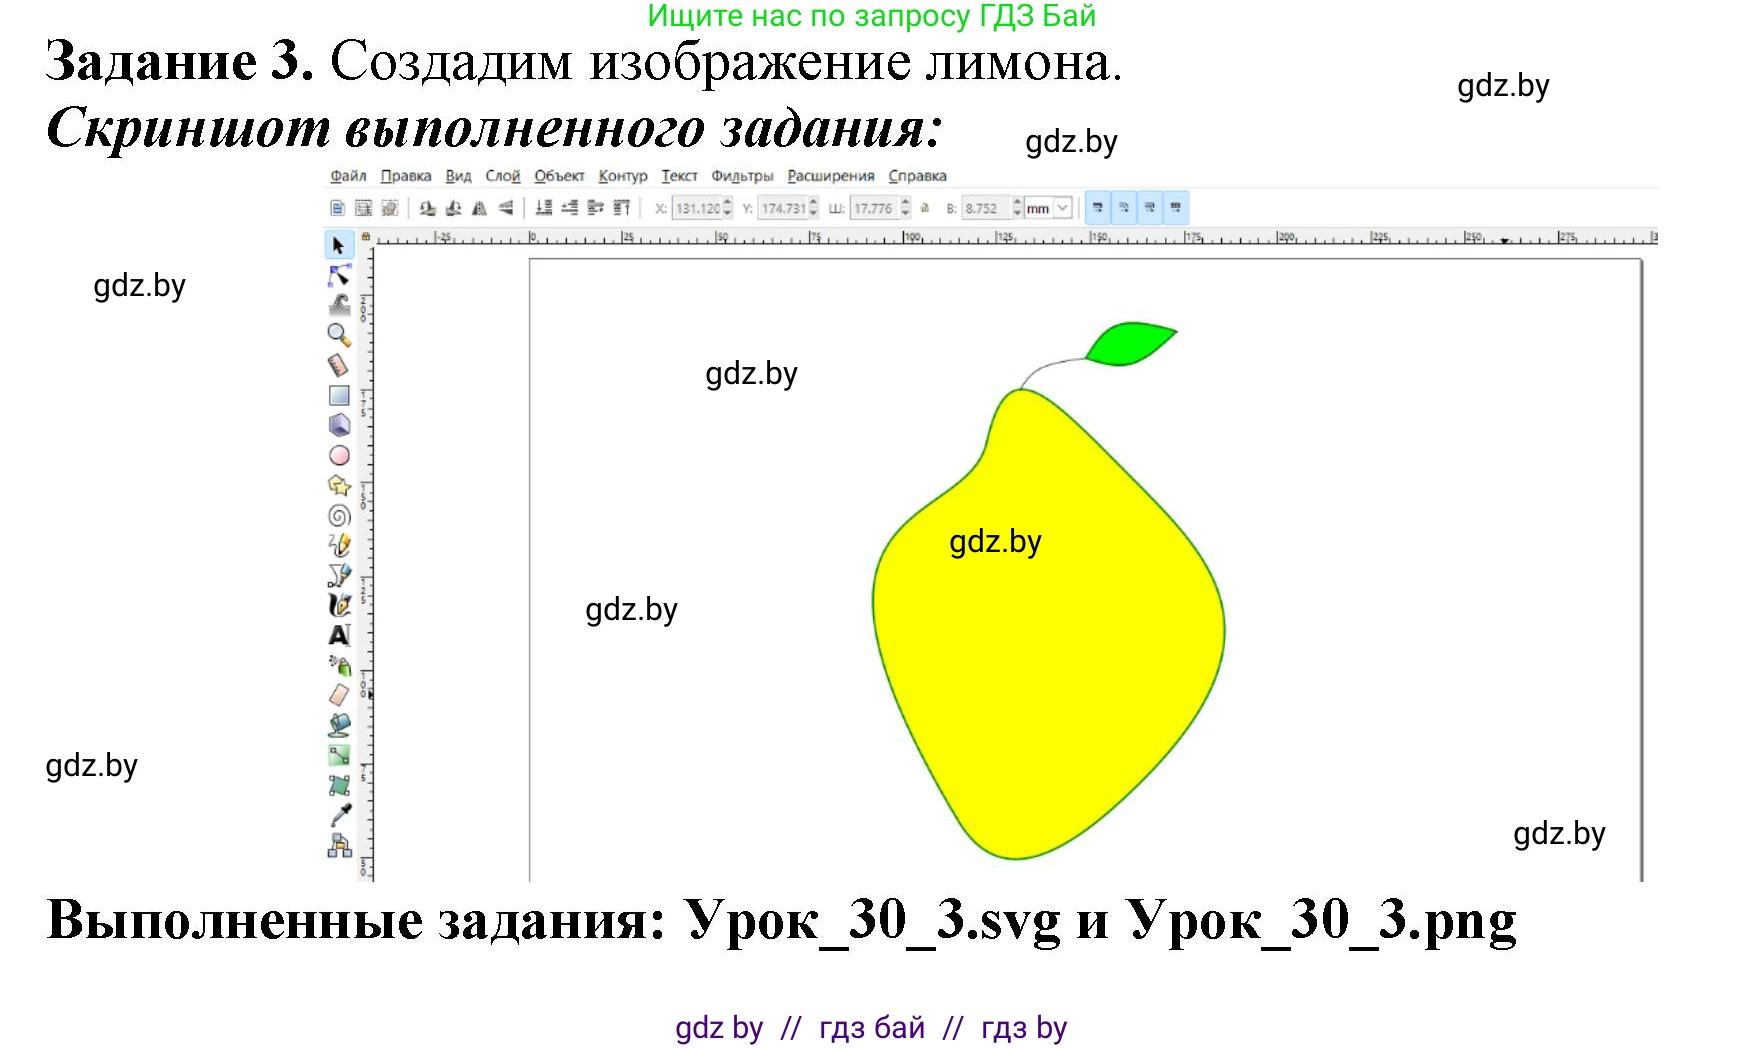
Task: Decrement the width value stepper
Action: click(x=905, y=212)
